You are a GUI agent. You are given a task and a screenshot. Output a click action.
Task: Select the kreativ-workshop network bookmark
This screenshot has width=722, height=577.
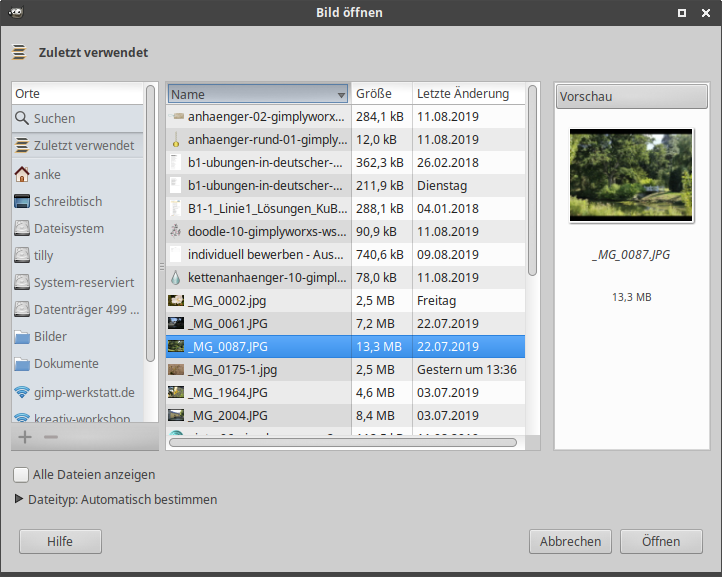[x=77, y=417]
